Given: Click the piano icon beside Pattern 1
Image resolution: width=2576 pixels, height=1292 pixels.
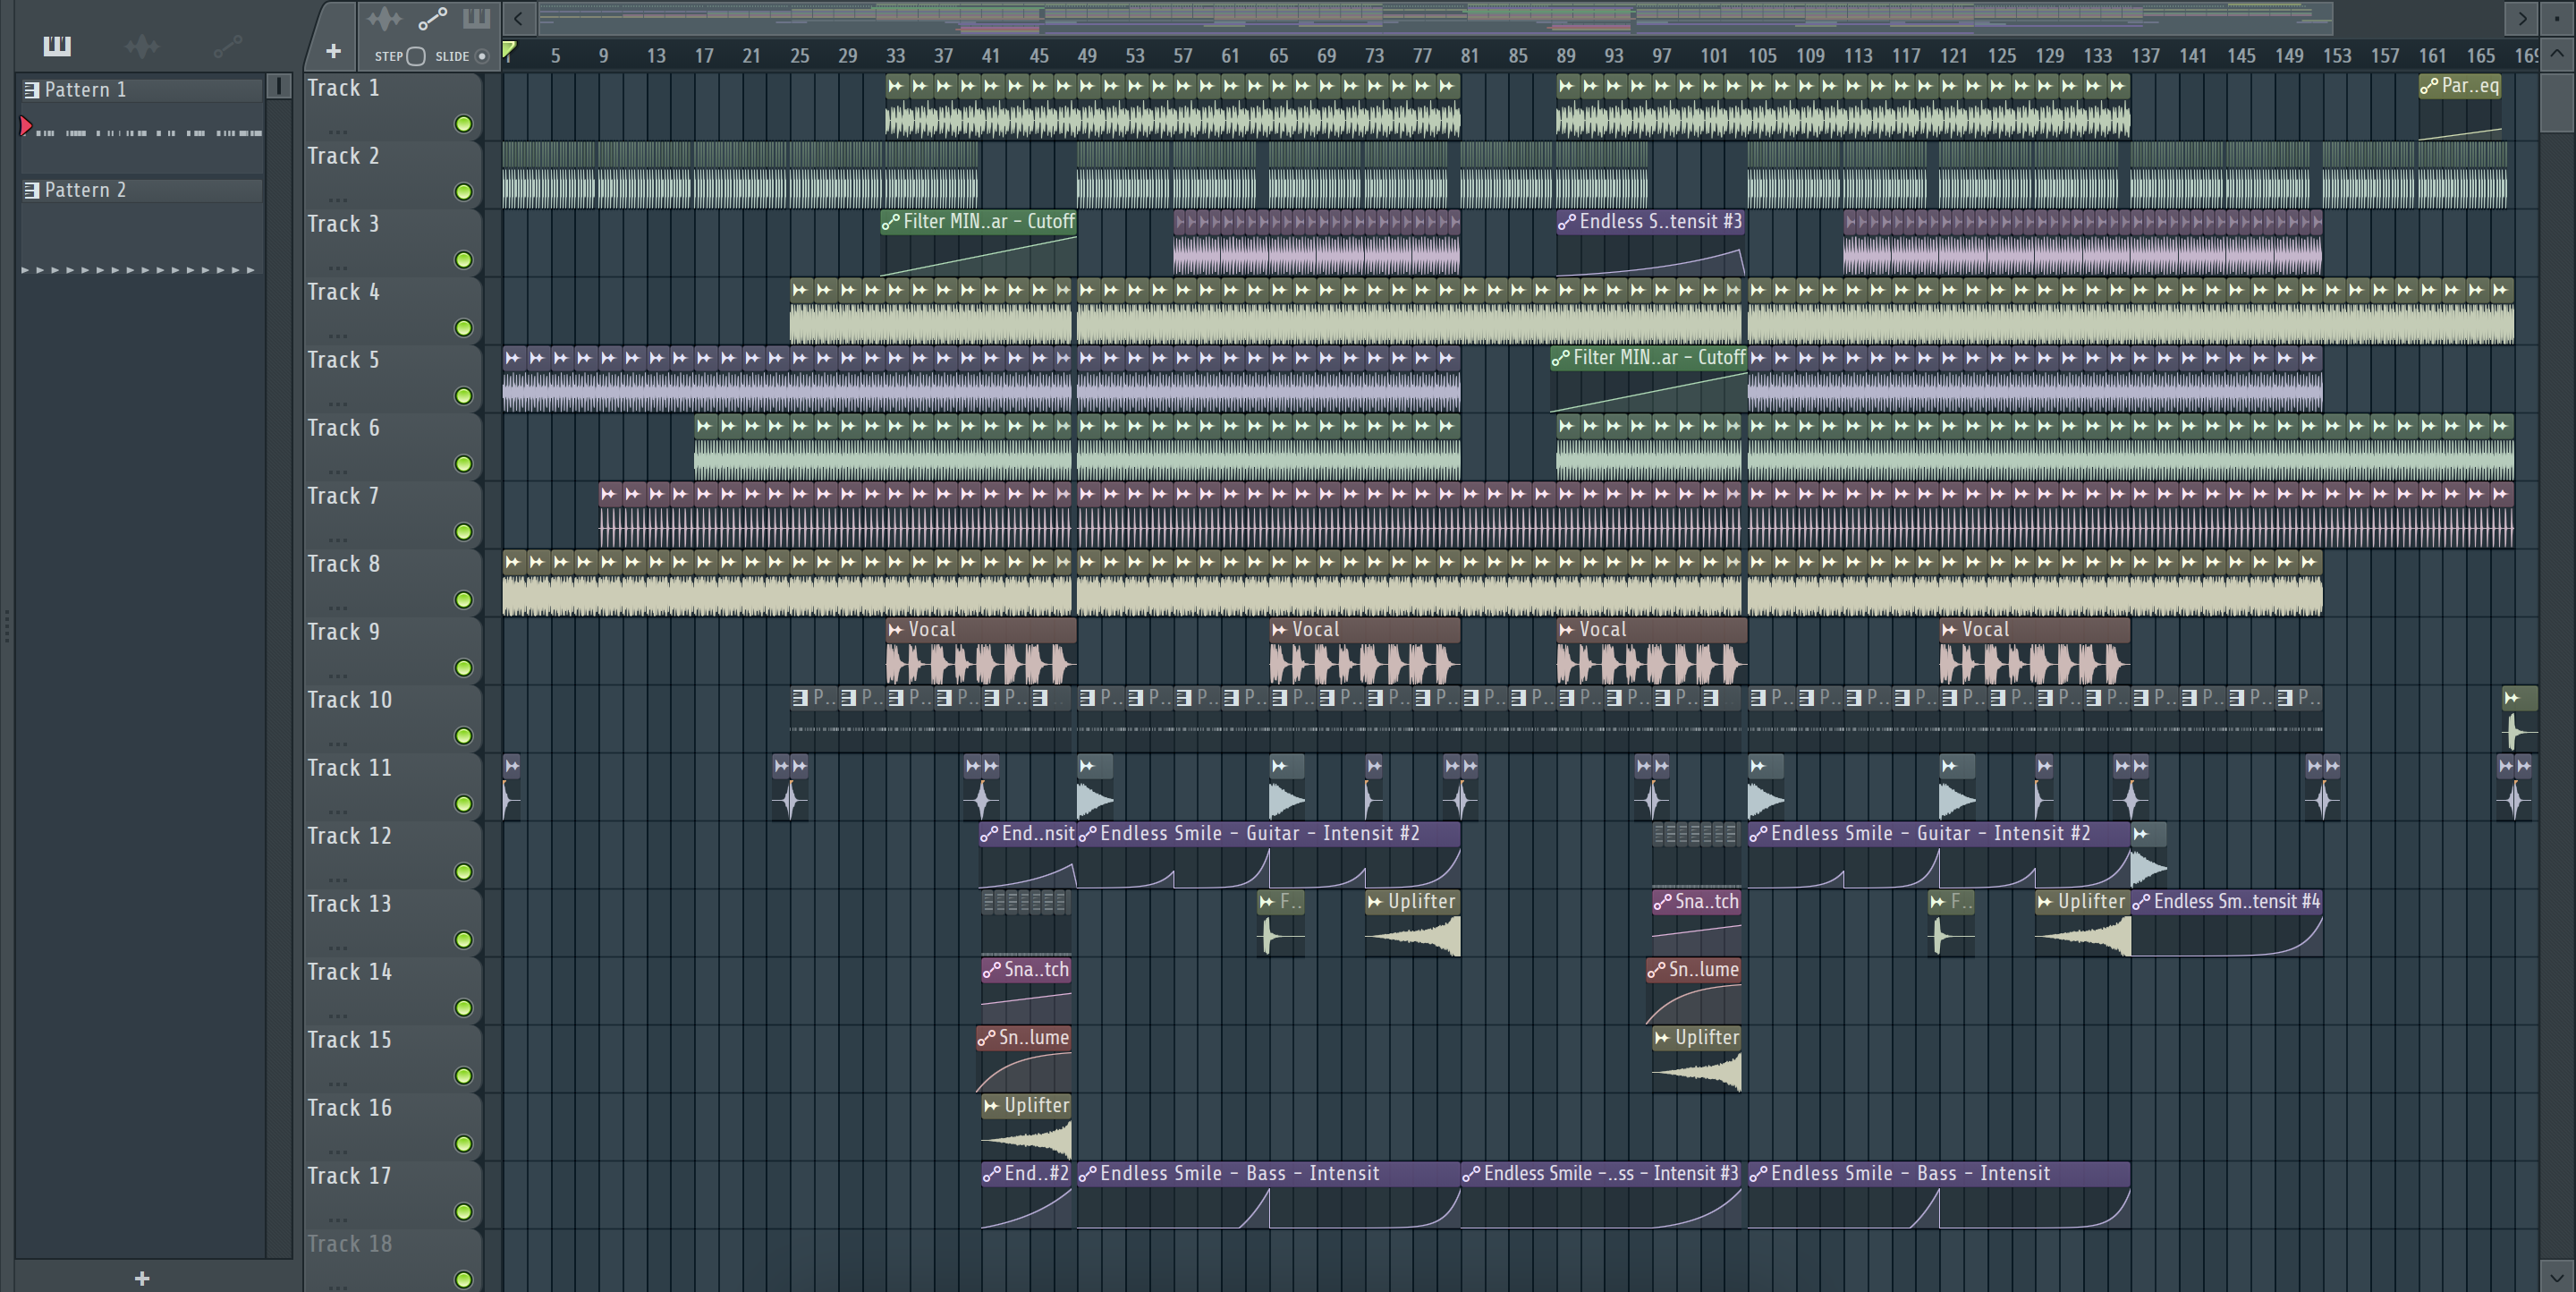Looking at the screenshot, I should [32, 90].
